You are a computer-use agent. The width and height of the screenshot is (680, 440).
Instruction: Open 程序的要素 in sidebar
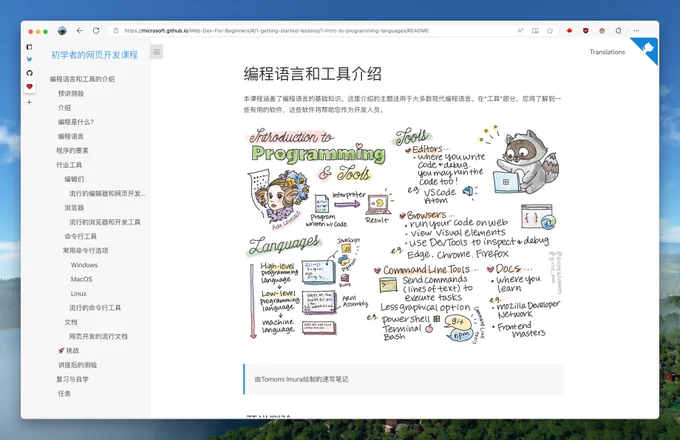tap(72, 150)
